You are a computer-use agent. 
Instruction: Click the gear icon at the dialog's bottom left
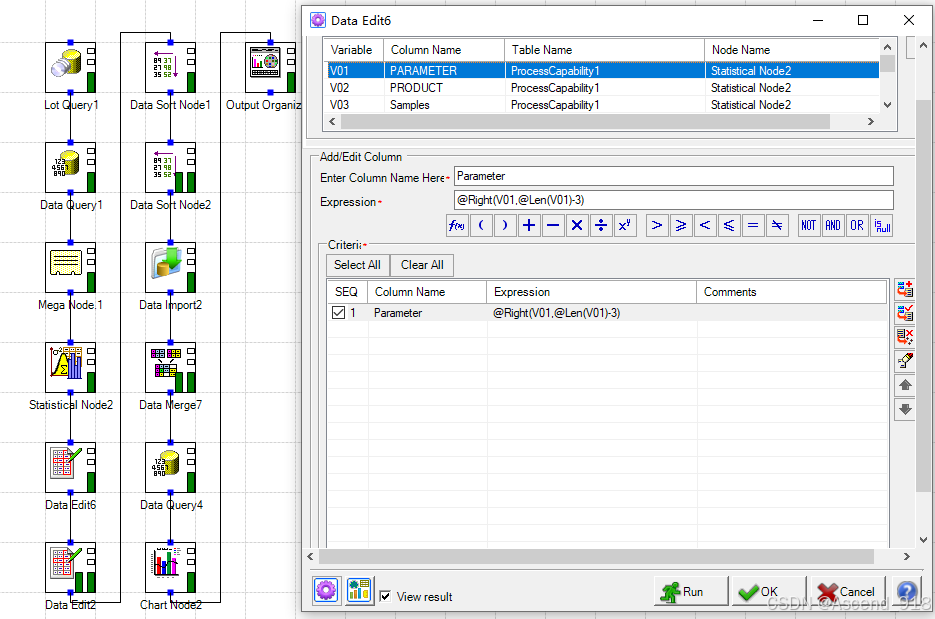click(325, 590)
